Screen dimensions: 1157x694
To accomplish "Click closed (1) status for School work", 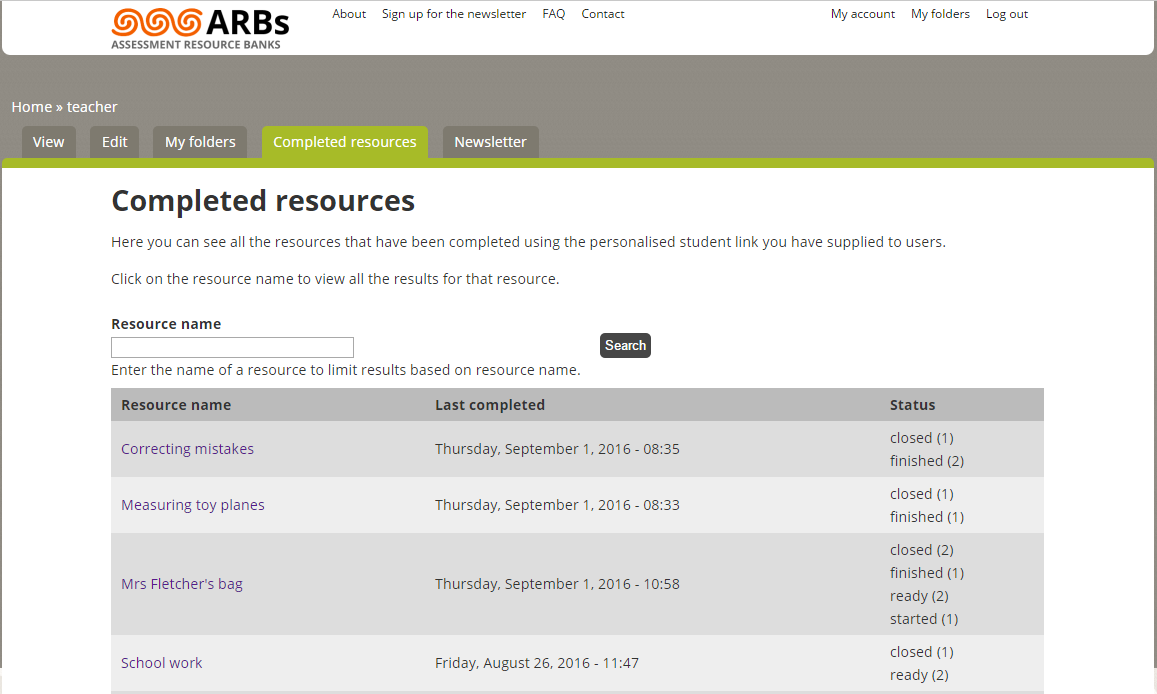I will [x=922, y=652].
